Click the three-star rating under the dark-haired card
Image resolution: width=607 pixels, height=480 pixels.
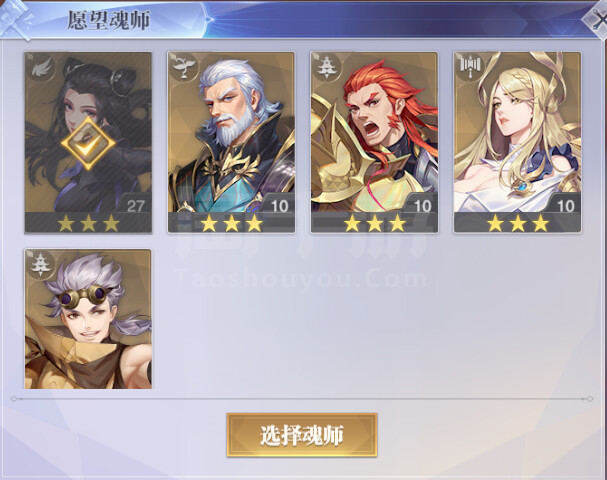tap(88, 223)
